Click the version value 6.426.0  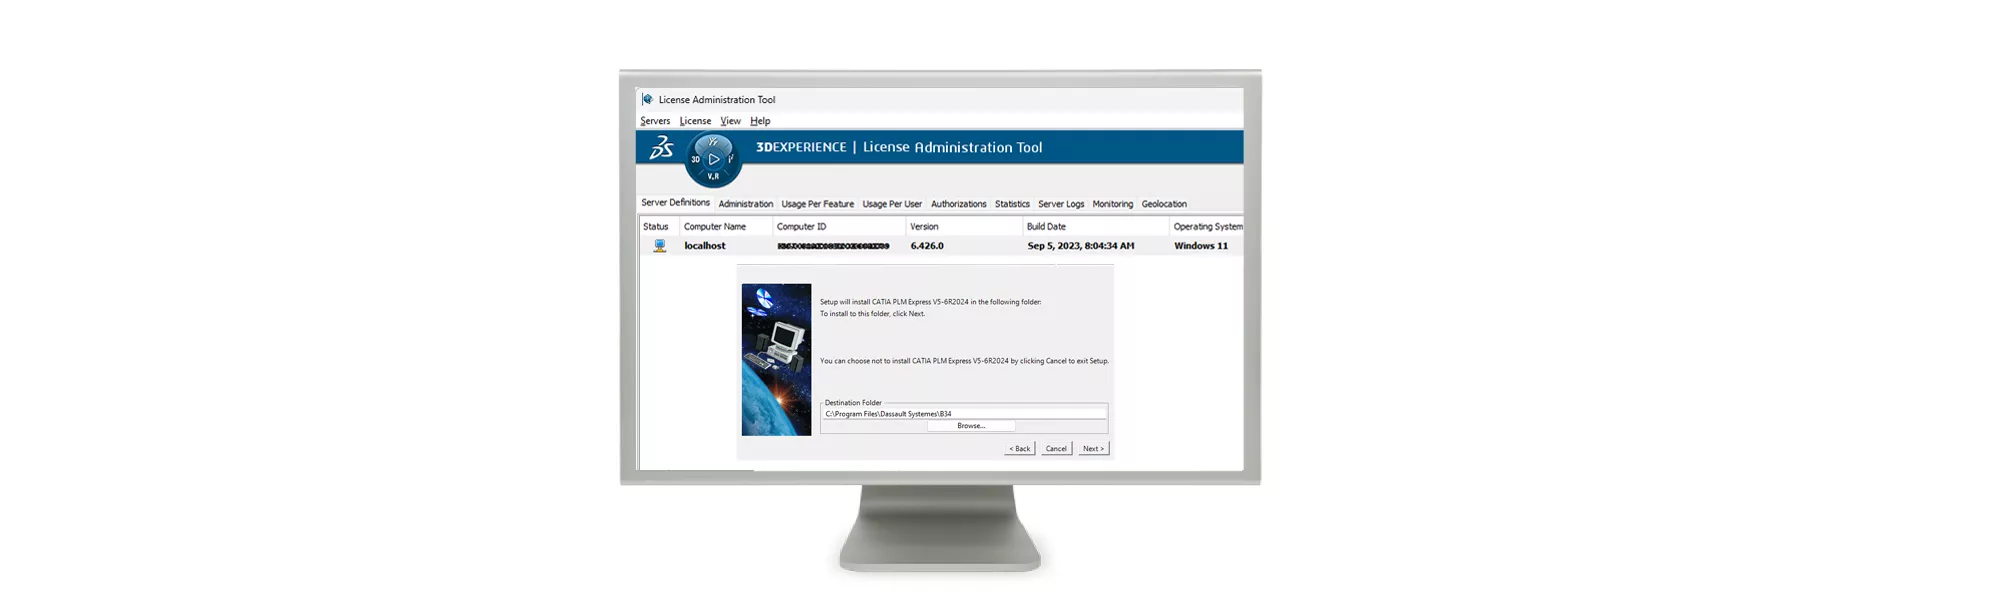click(927, 246)
